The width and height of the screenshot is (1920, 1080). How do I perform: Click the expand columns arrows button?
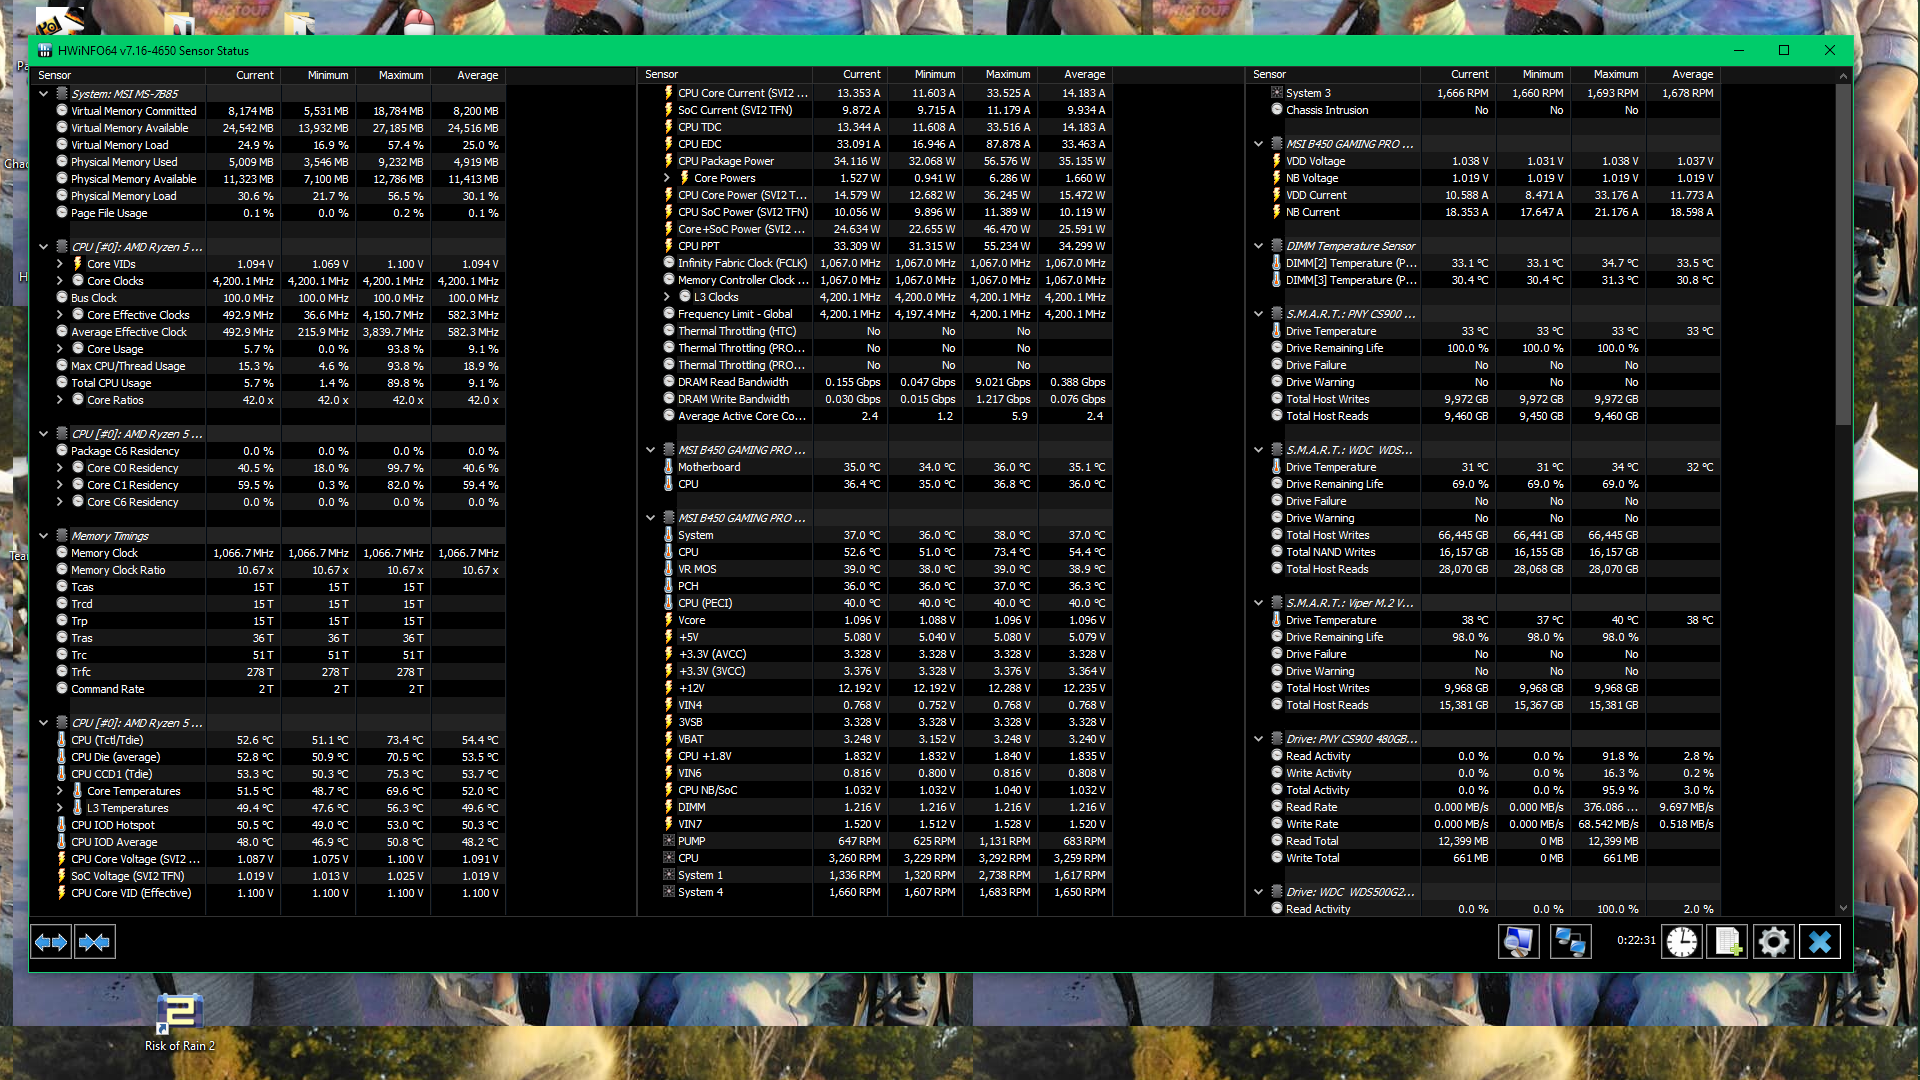pos(51,942)
